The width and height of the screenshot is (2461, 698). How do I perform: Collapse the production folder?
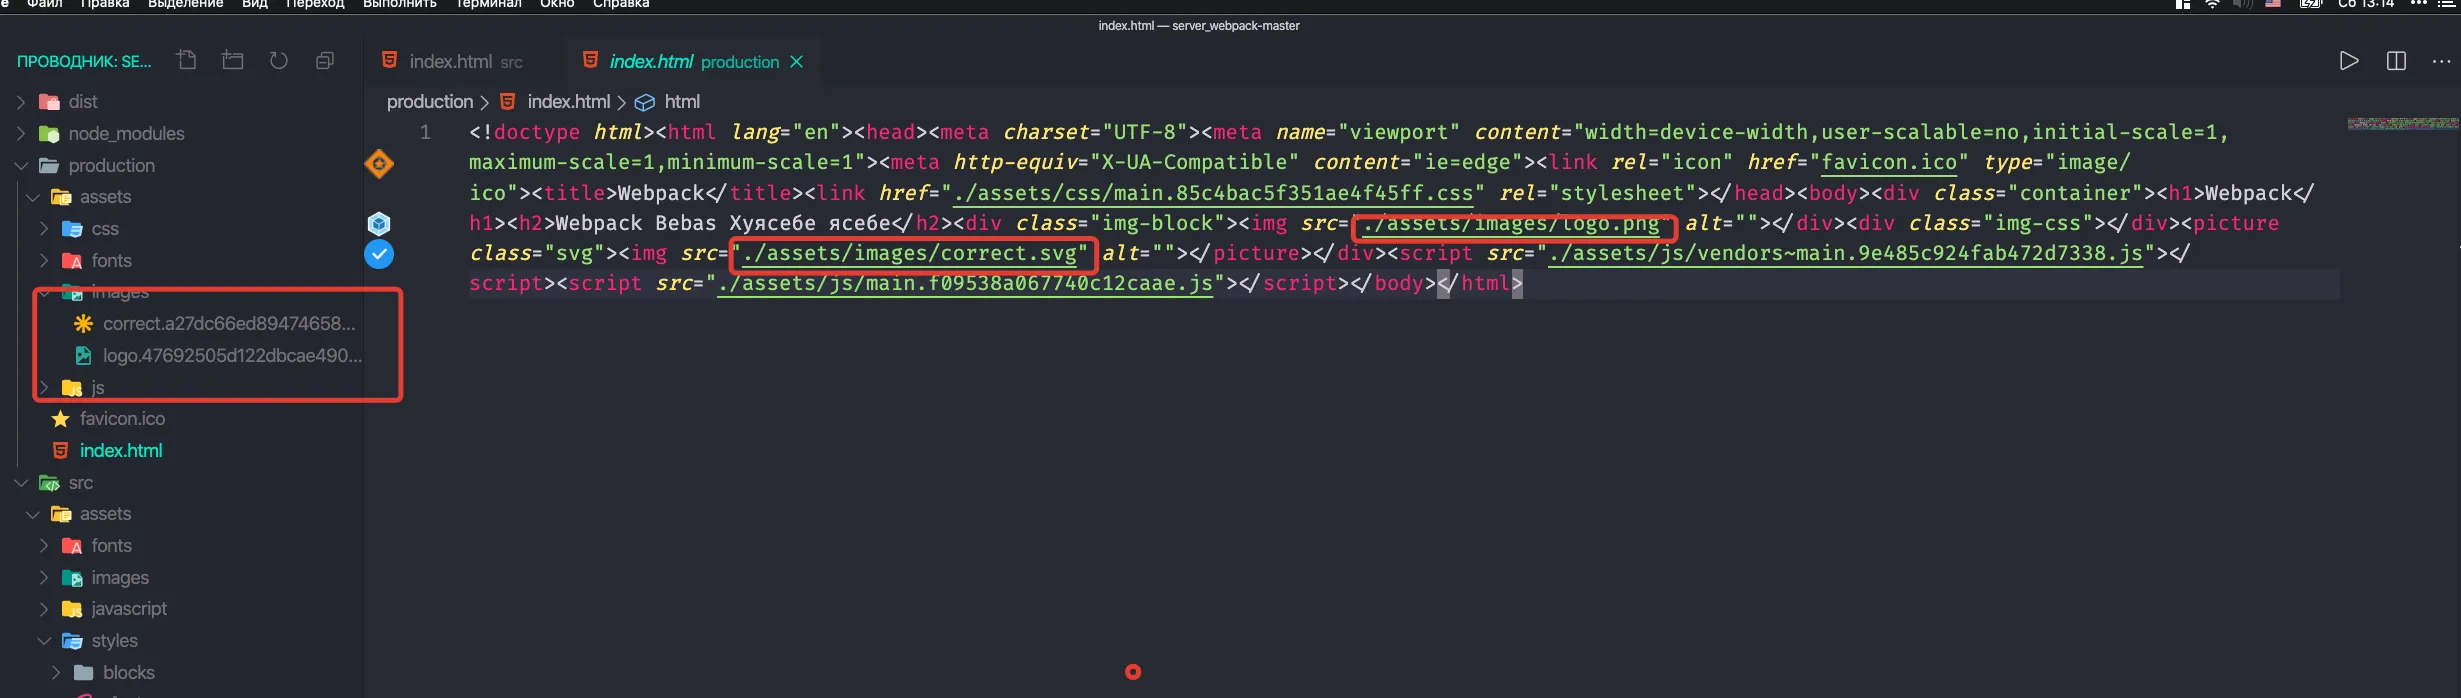(x=20, y=166)
